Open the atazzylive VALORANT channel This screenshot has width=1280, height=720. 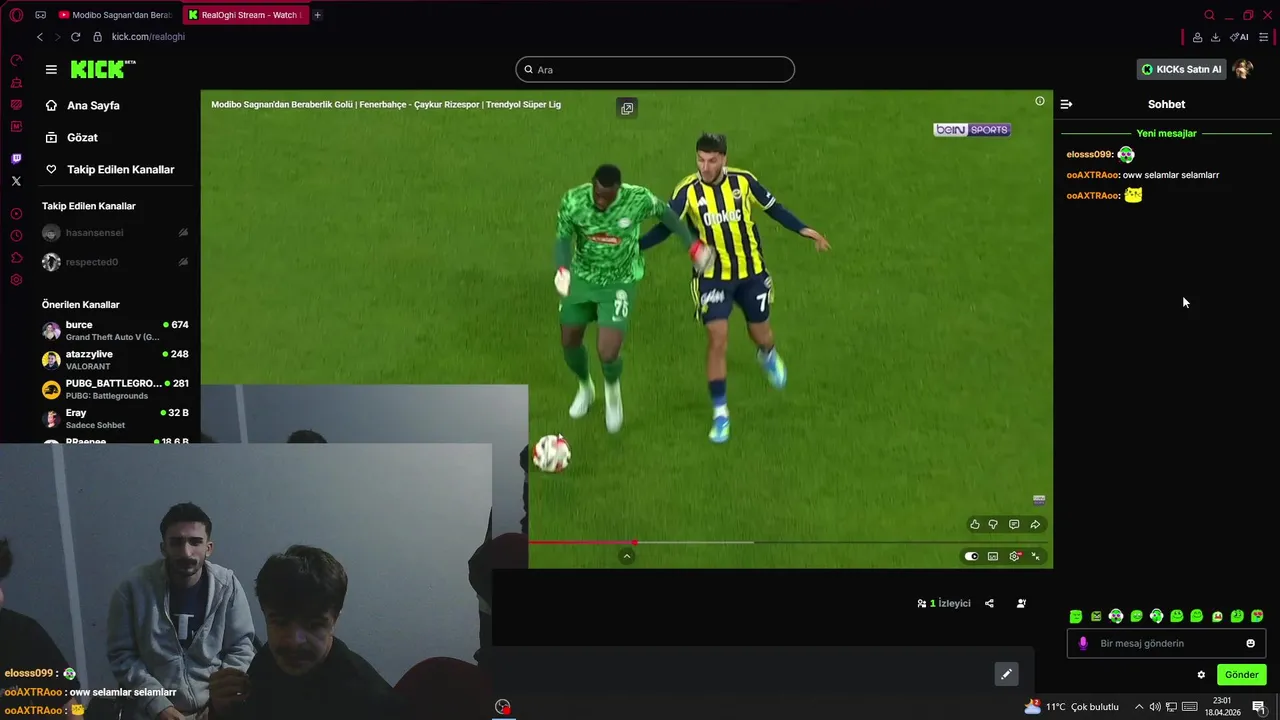tap(115, 360)
